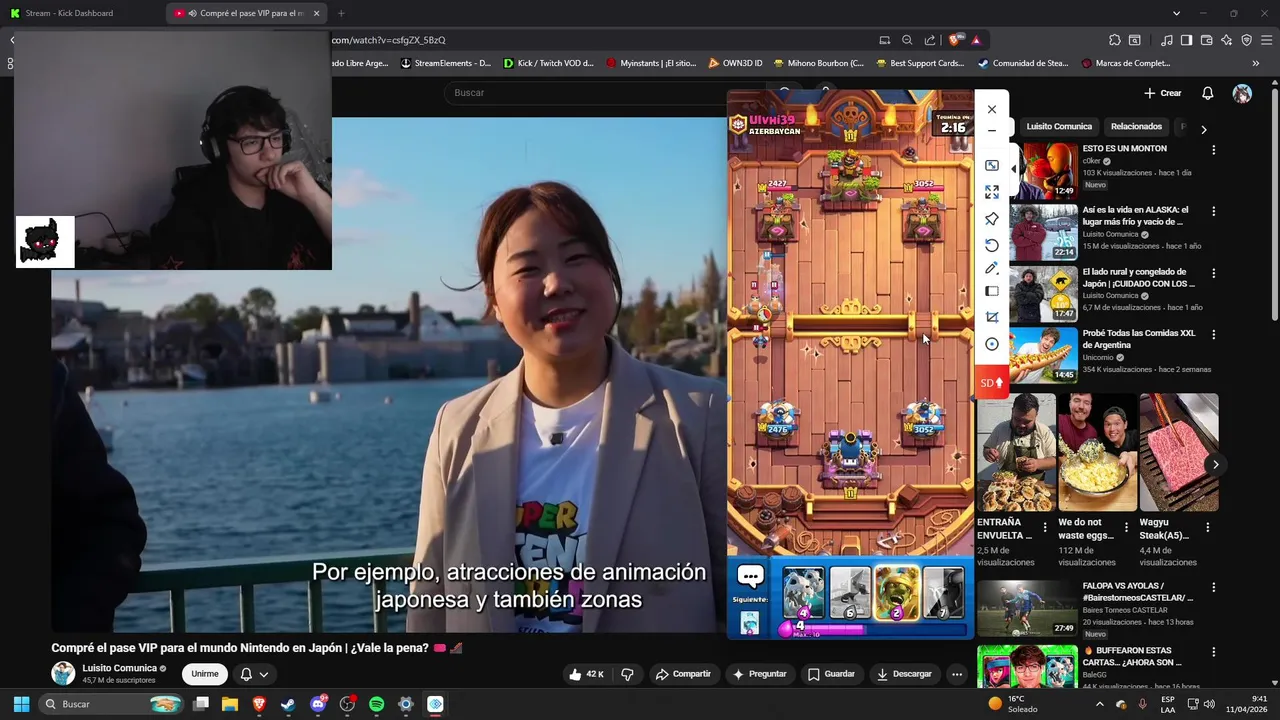Select the 6-elixir card in the hand
The image size is (1280, 720).
(850, 593)
